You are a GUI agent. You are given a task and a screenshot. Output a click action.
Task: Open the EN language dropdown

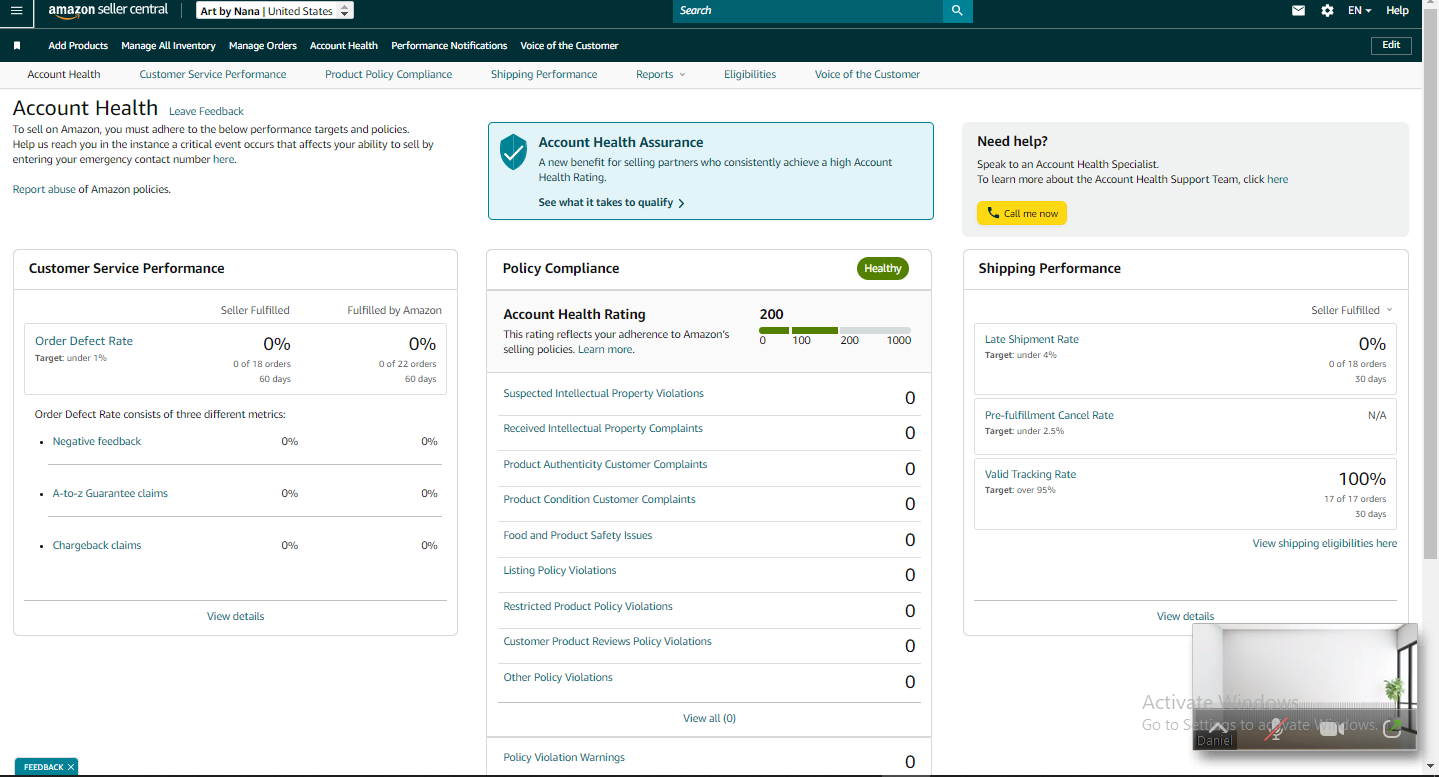tap(1359, 10)
